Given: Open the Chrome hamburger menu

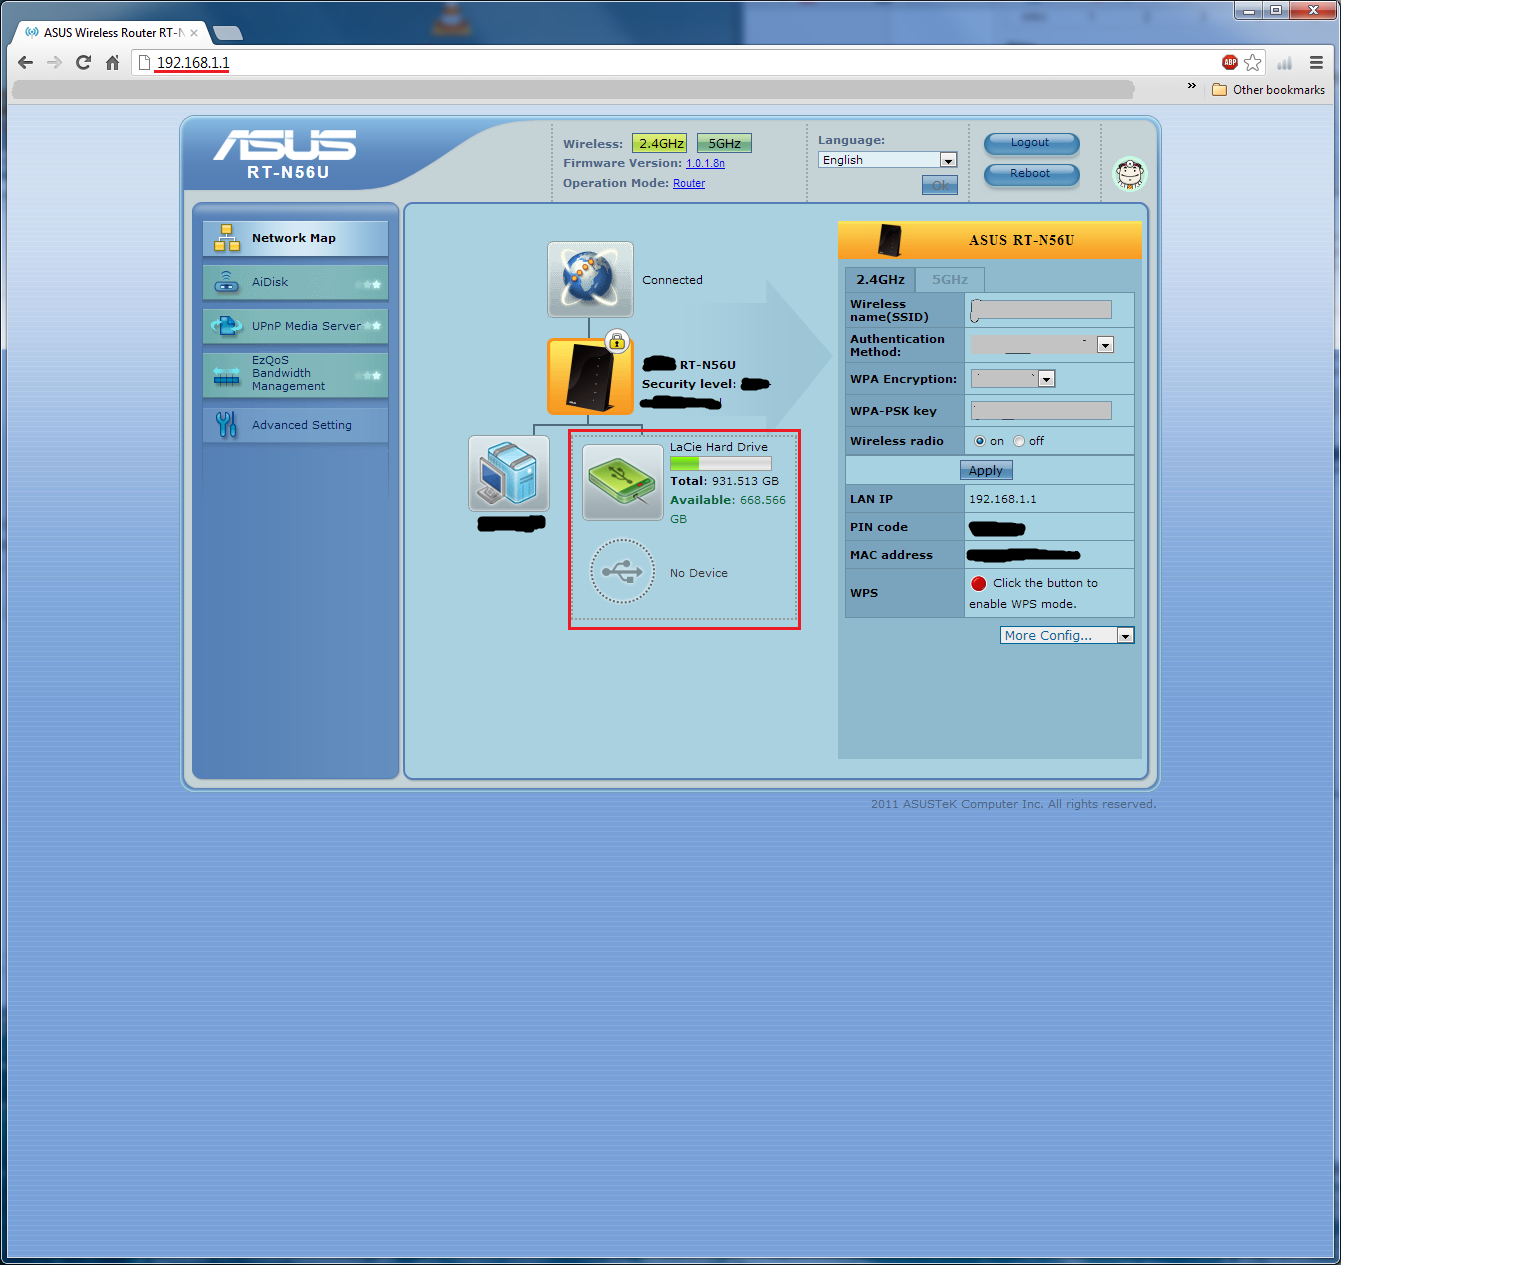Looking at the screenshot, I should pos(1316,62).
